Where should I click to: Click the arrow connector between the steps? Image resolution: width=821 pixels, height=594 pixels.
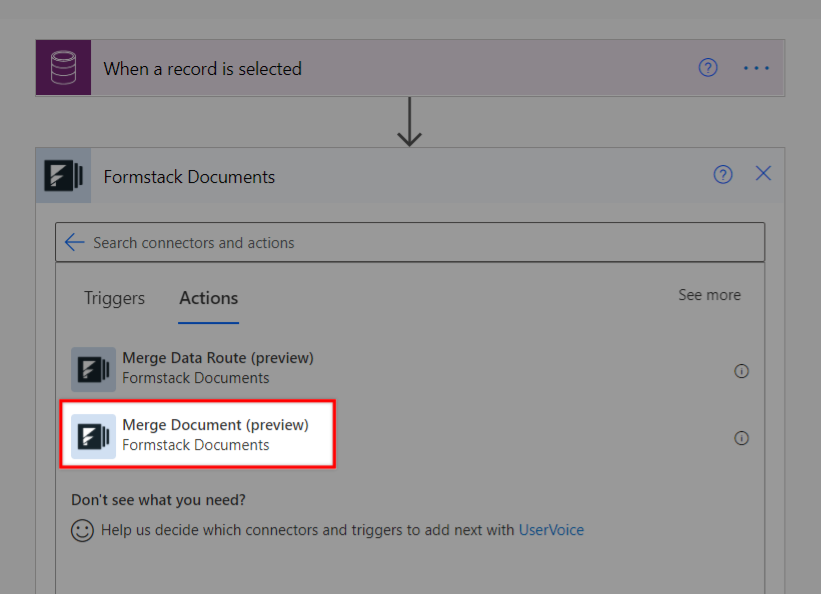point(409,122)
